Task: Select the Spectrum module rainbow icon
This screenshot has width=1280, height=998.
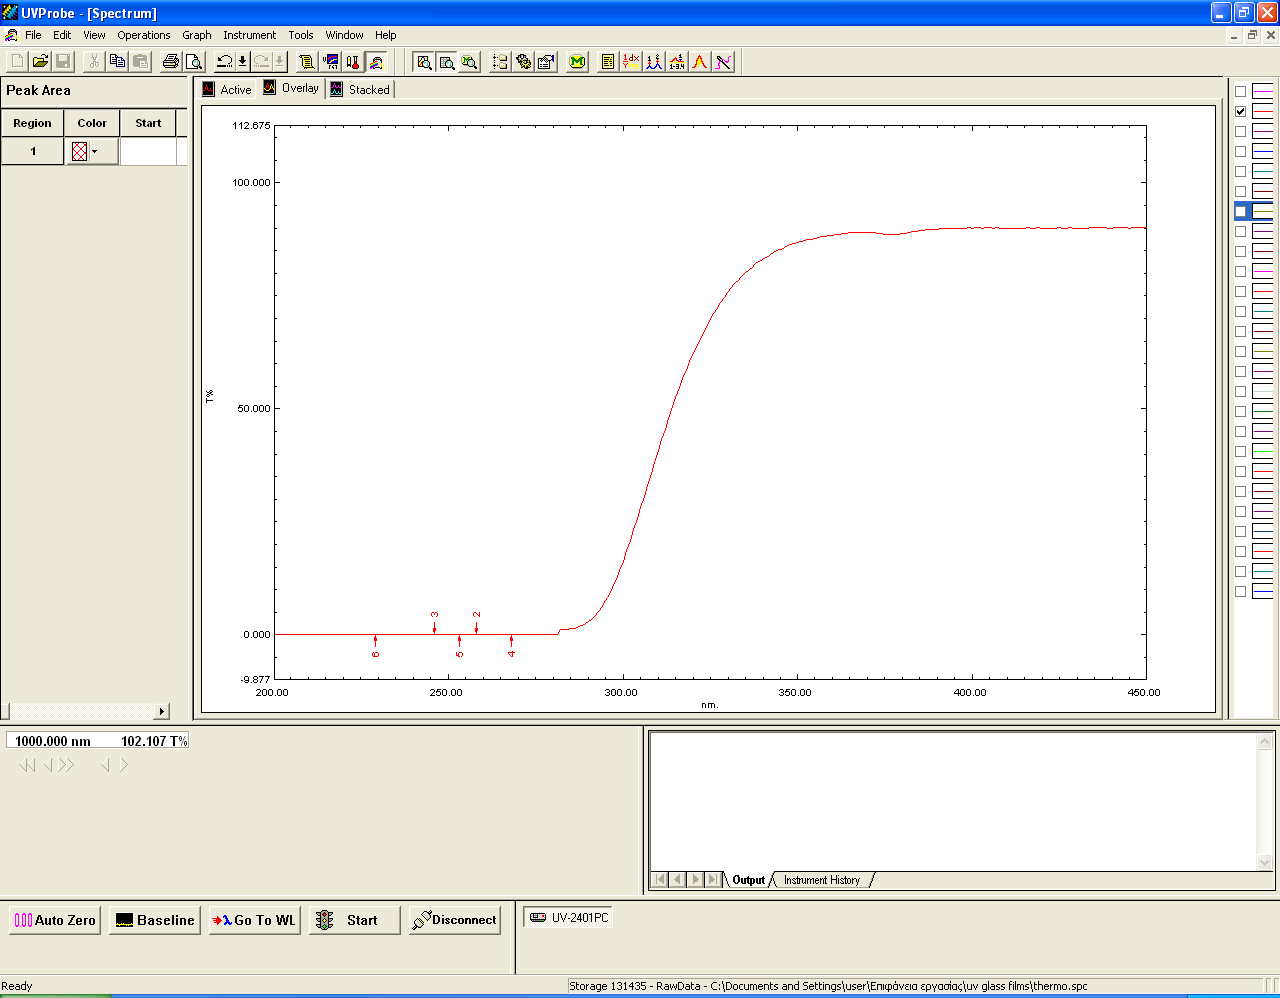Action: [x=376, y=62]
